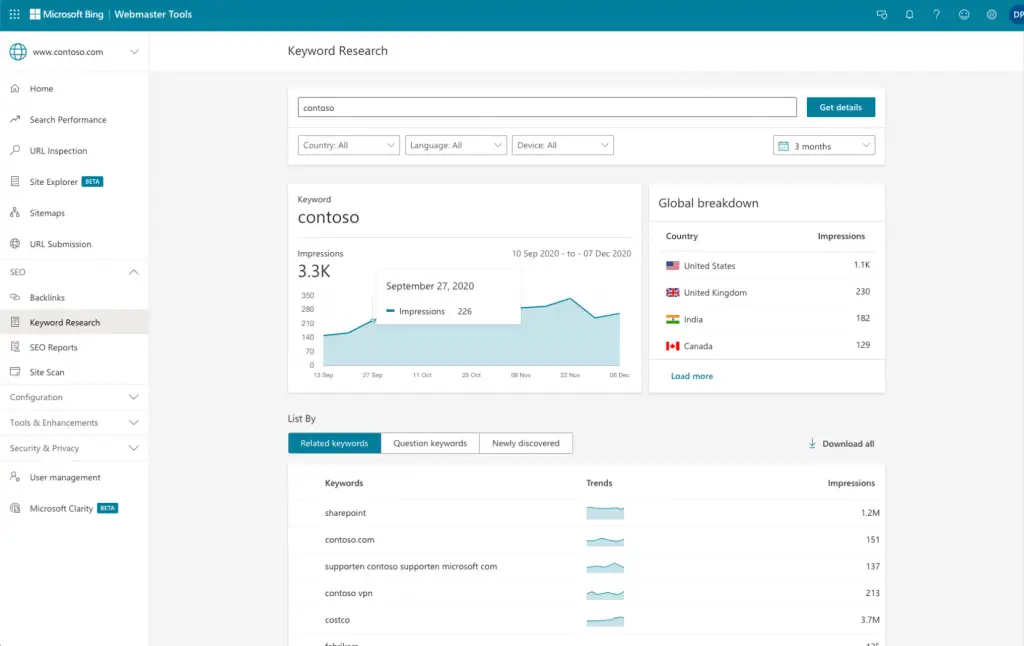The image size is (1024, 646).
Task: Switch to the Newly discovered tab
Action: pos(526,443)
